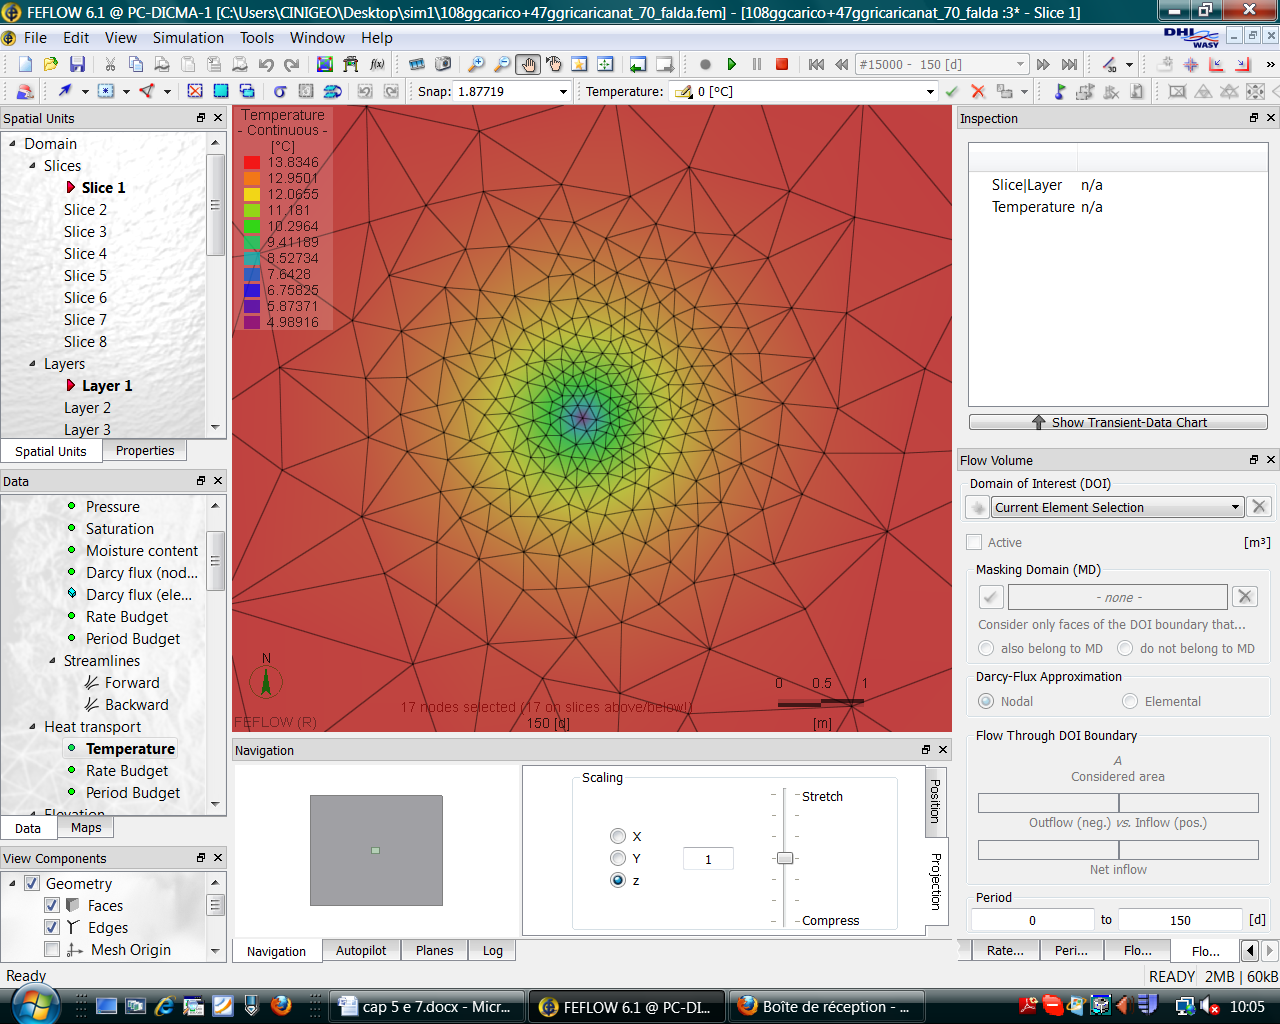Collapse the Heat transport node

32,726
